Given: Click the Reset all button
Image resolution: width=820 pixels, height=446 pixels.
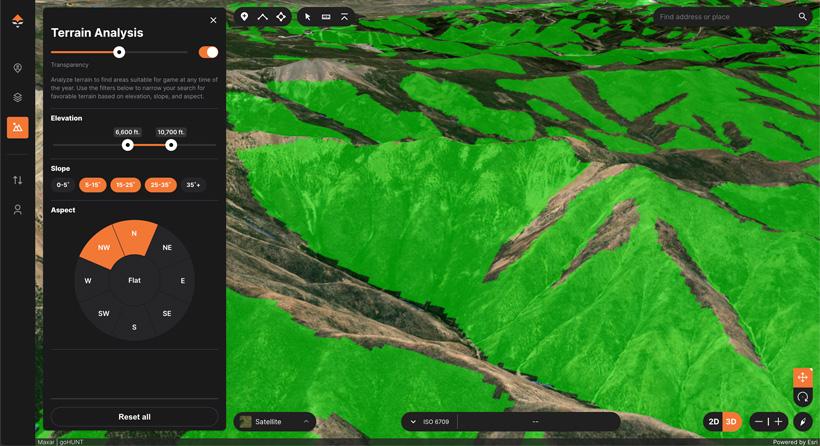Looking at the screenshot, I should coord(134,417).
